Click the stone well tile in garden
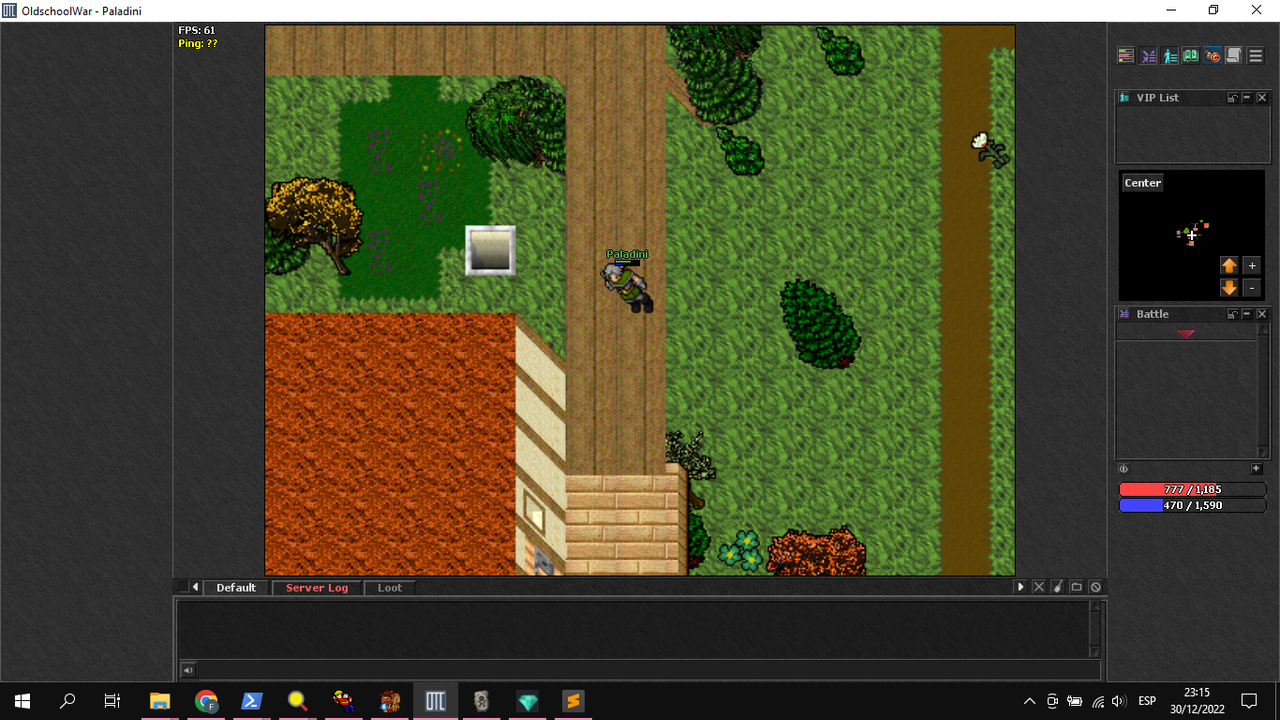Viewport: 1280px width, 720px height. (490, 250)
